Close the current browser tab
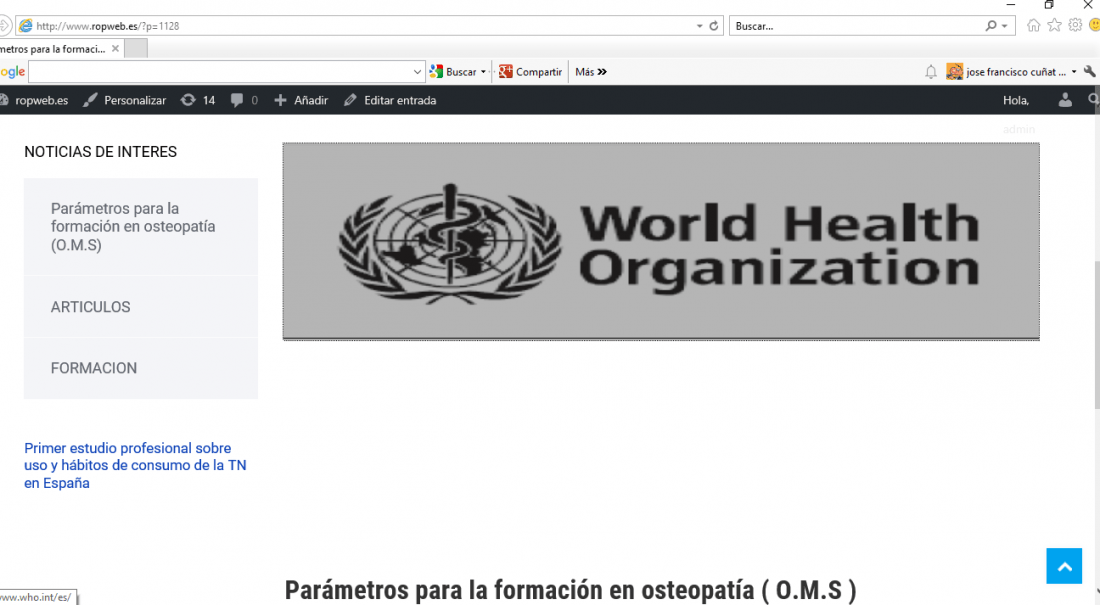Image resolution: width=1100 pixels, height=605 pixels. pos(115,48)
